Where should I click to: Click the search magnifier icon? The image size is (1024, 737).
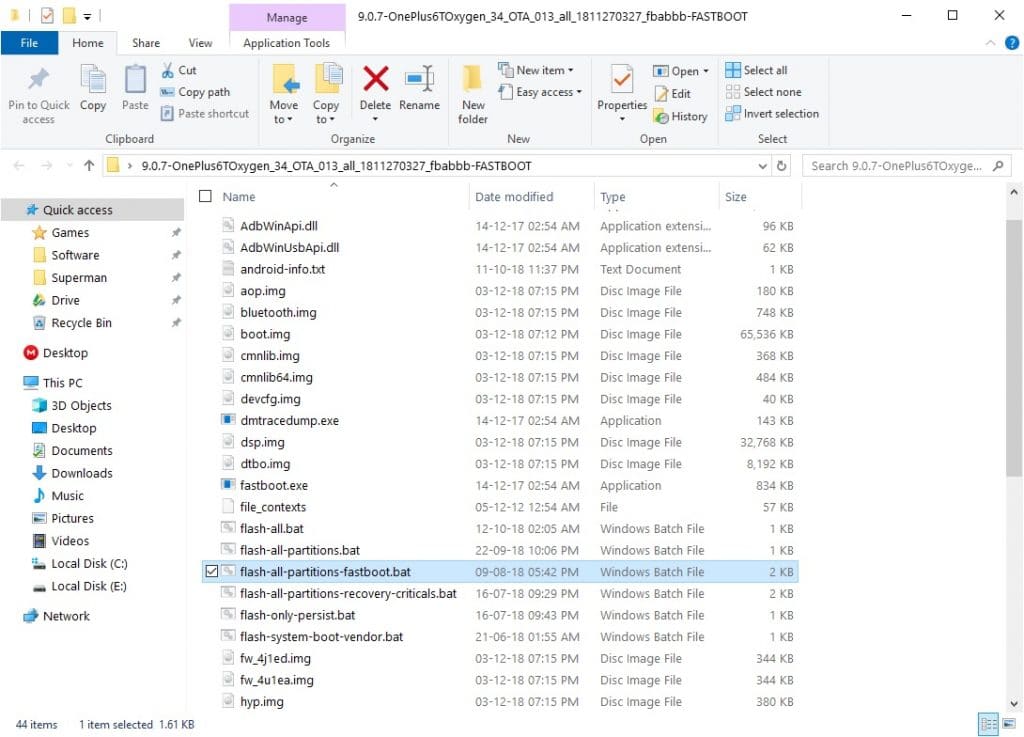coord(998,166)
